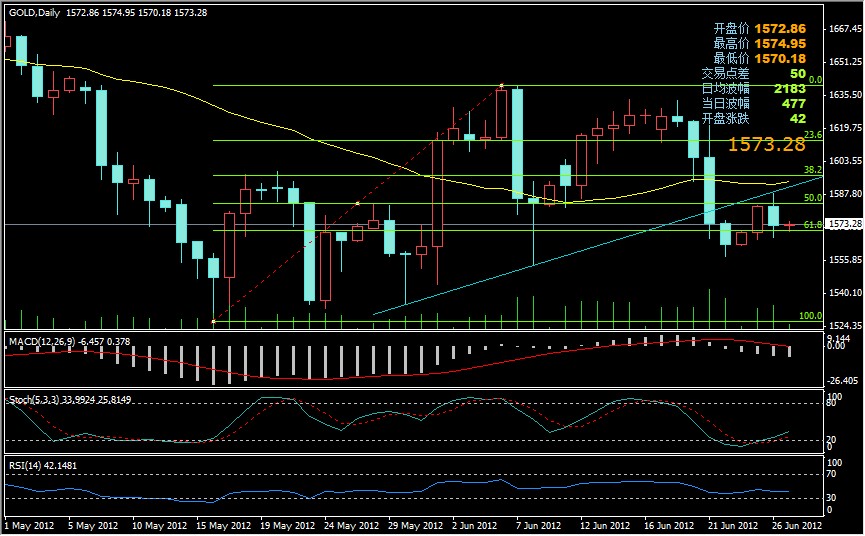Click the 23.6 Fibonacci level label

pyautogui.click(x=812, y=135)
